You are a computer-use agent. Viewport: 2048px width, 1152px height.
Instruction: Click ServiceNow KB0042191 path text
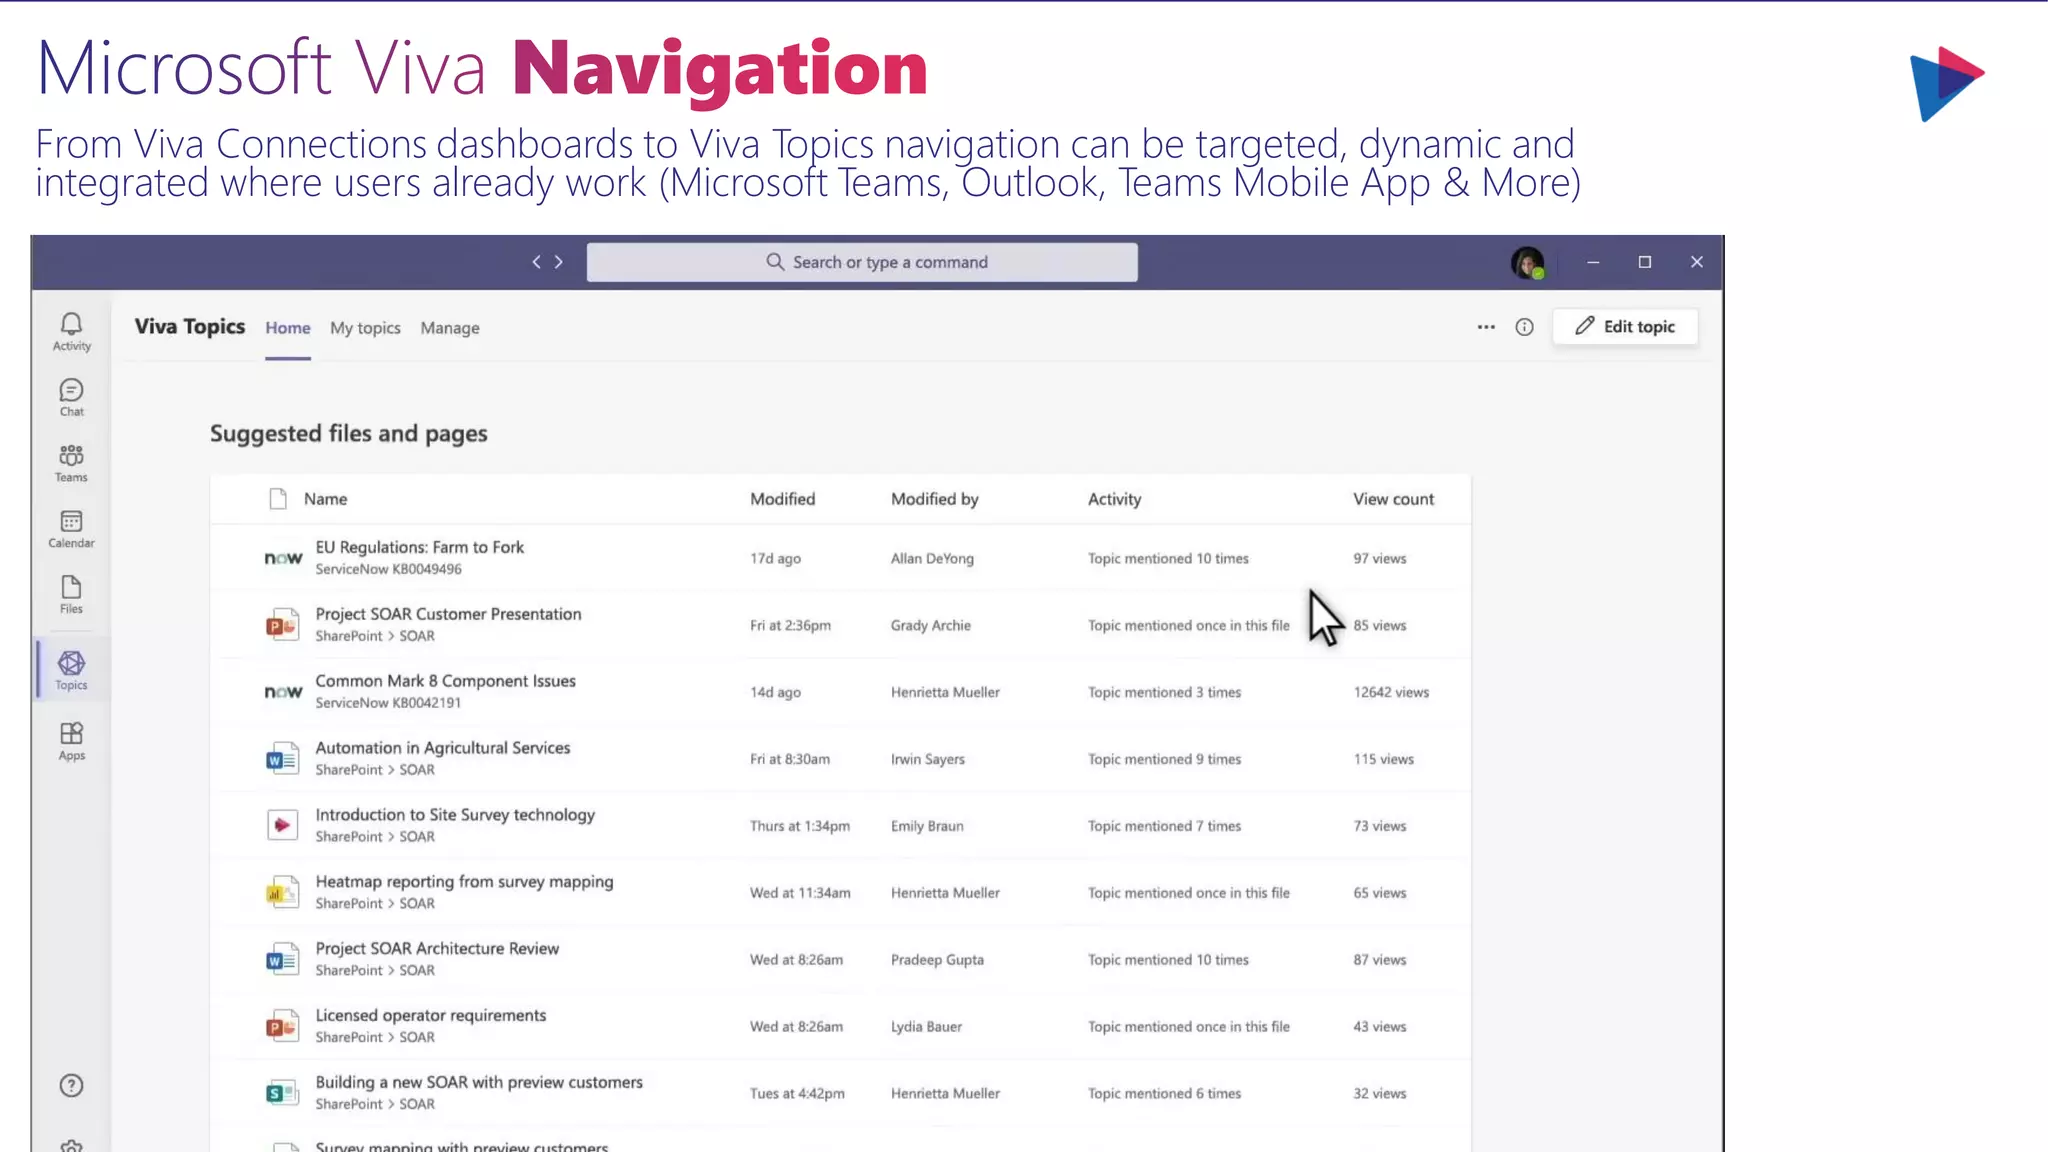point(388,703)
